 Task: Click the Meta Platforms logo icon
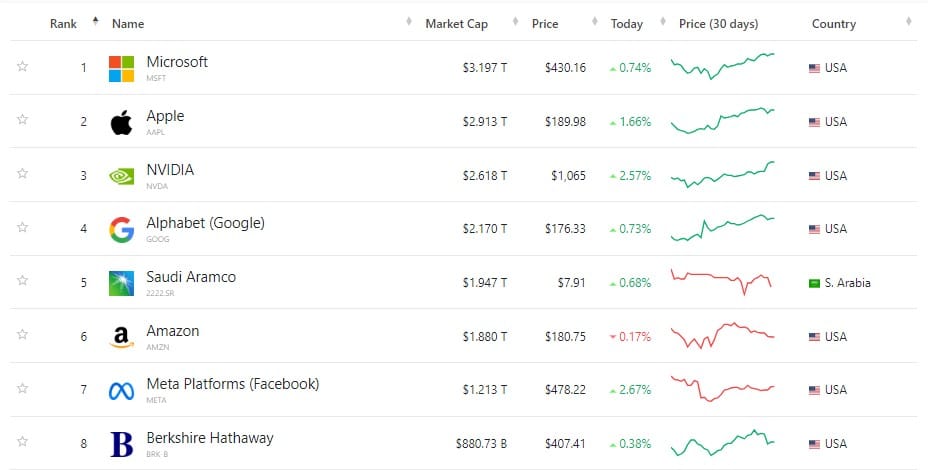pyautogui.click(x=121, y=391)
